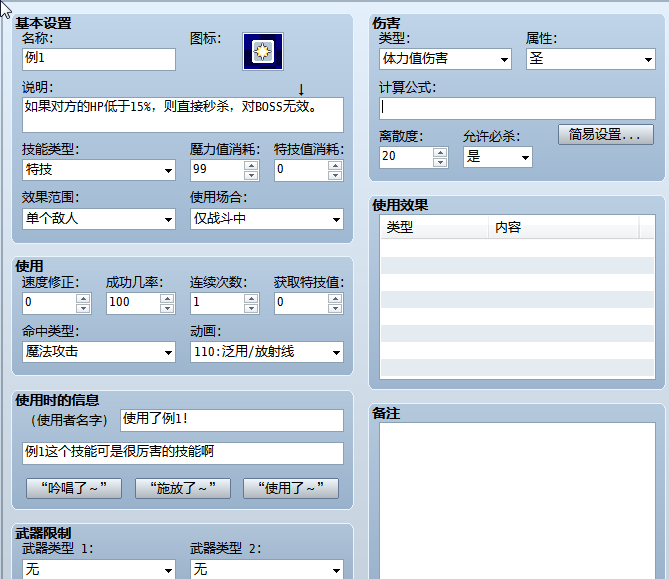Open the 属性 dropdown showing 圣
The width and height of the screenshot is (669, 579).
pos(591,59)
